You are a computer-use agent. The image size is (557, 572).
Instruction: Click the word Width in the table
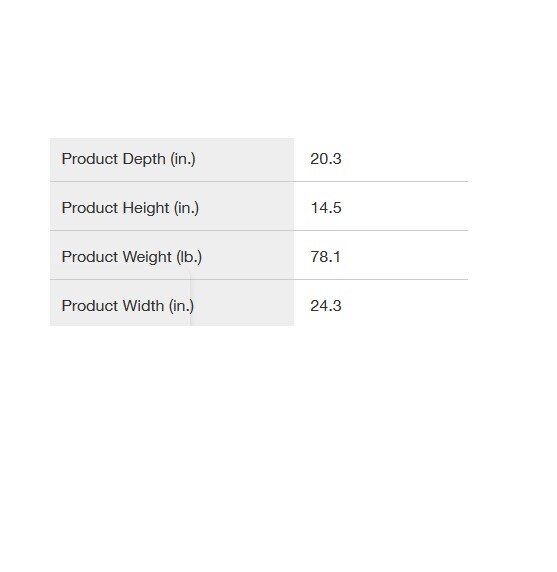143,306
